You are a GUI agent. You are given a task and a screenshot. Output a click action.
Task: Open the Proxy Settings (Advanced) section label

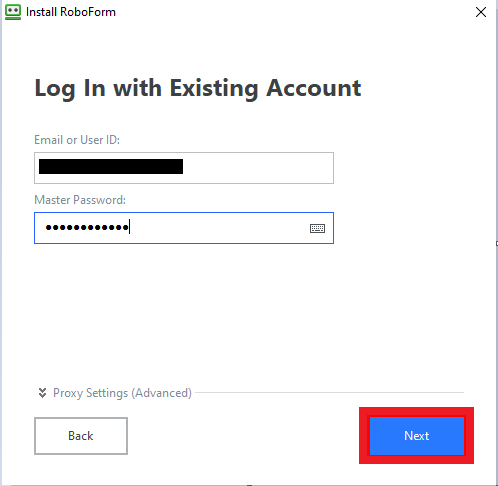[122, 393]
